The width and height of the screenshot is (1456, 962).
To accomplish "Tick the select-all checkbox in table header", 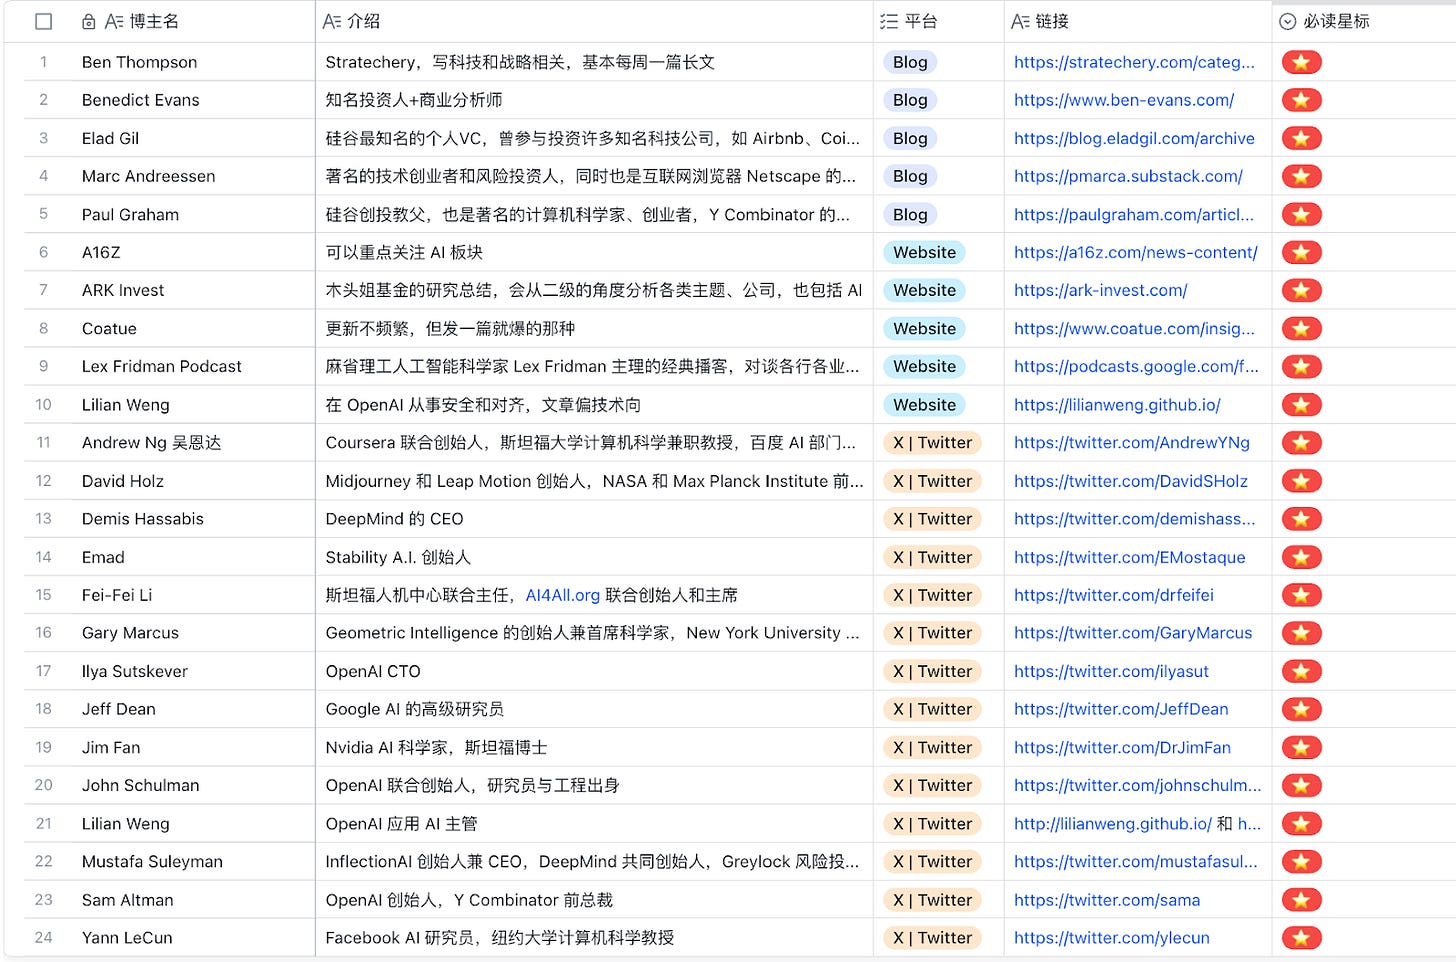I will coord(43,21).
